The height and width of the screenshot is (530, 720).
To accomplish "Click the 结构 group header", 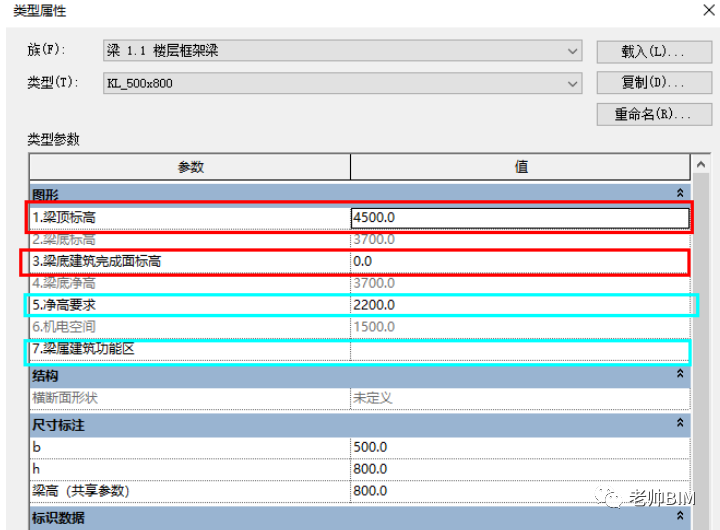I will [360, 376].
